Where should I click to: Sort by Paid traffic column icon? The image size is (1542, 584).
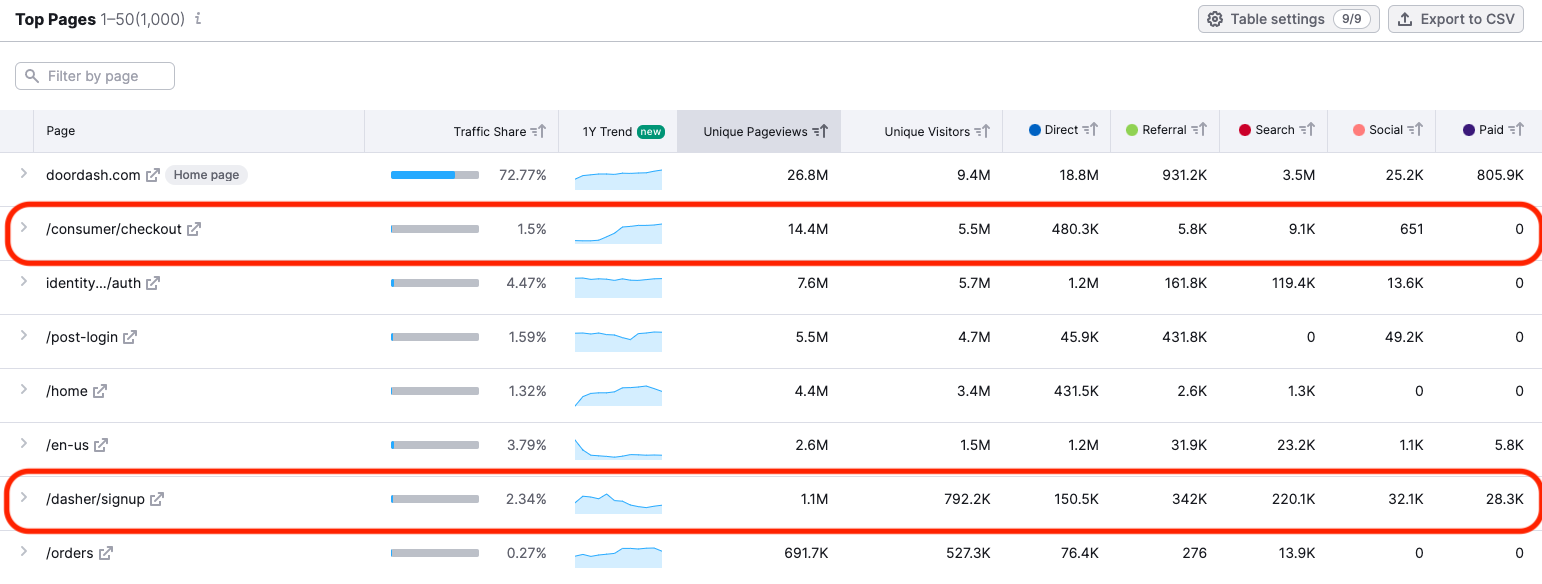point(1516,130)
